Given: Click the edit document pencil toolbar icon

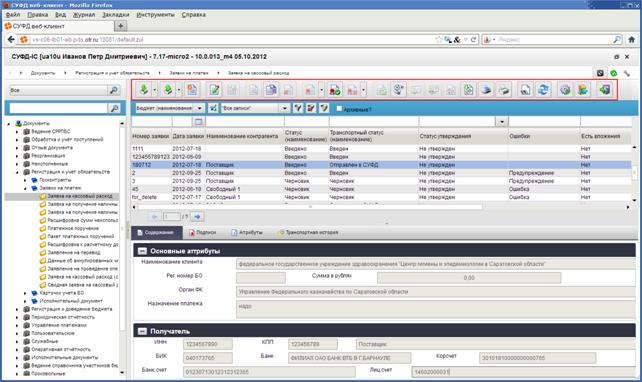Looking at the screenshot, I should [214, 90].
